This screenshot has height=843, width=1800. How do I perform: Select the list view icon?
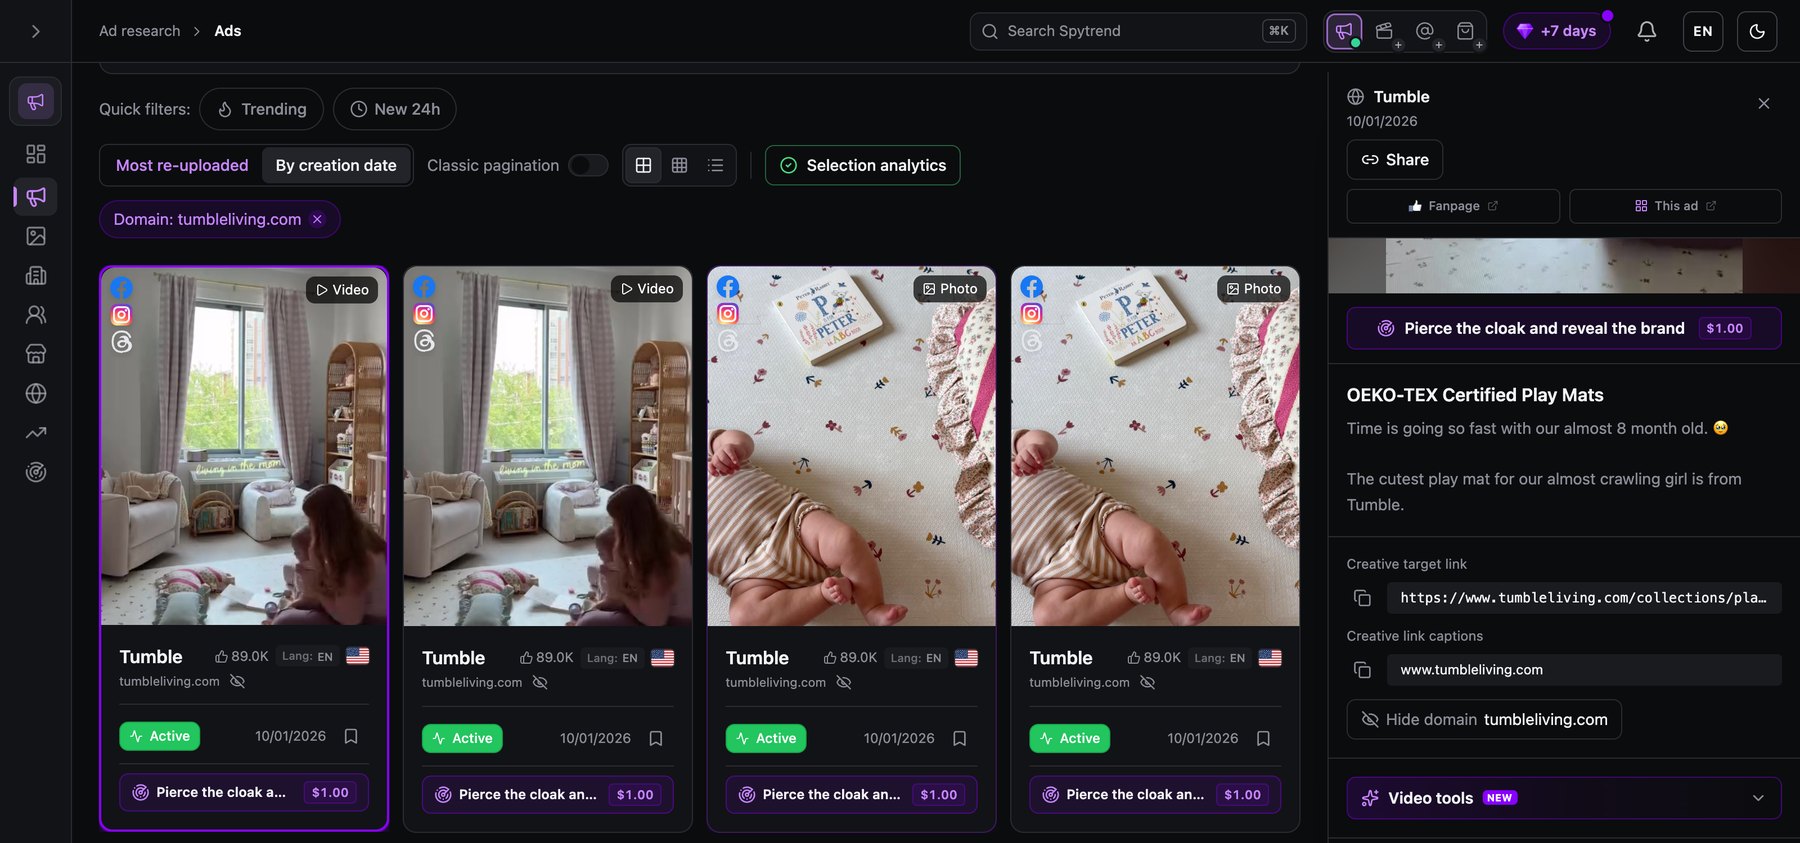point(715,165)
